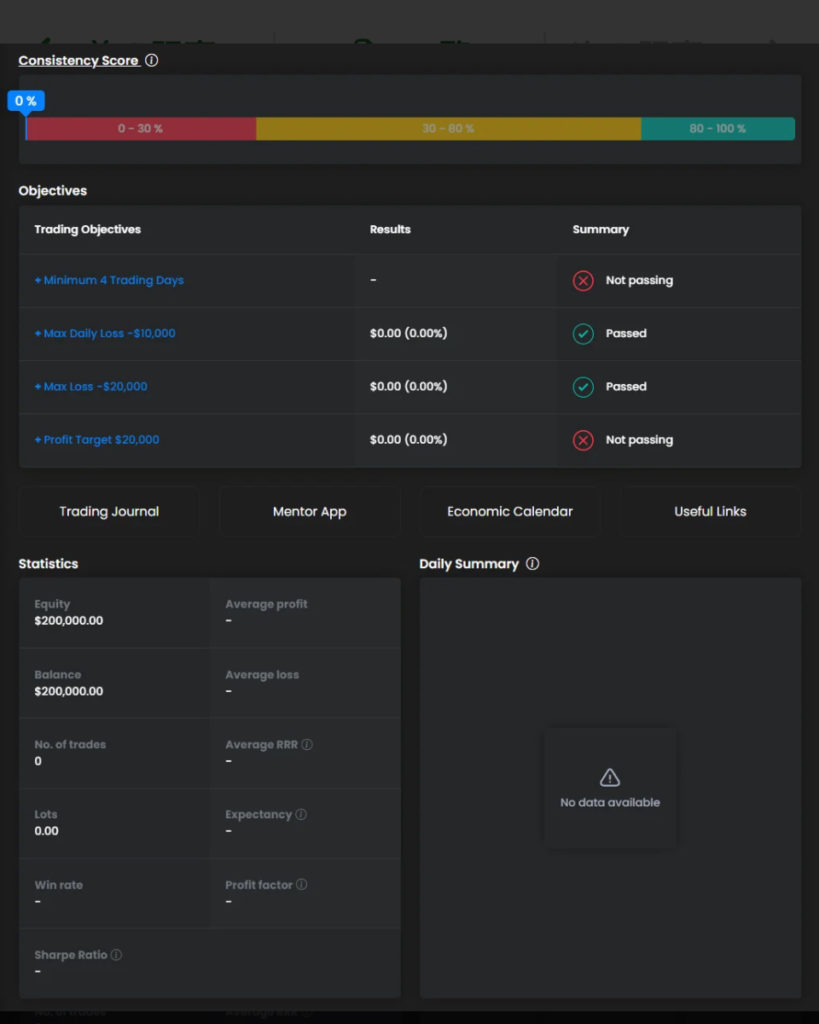Open Useful Links
The image size is (819, 1024).
[x=710, y=512]
